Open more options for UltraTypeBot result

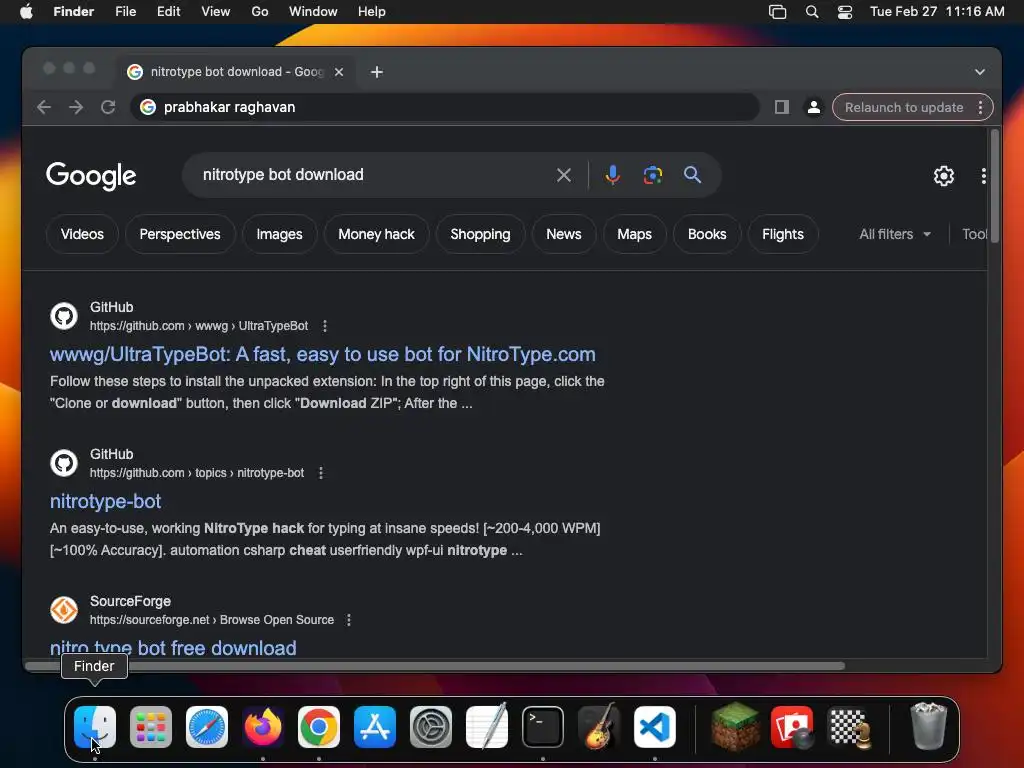tap(325, 326)
